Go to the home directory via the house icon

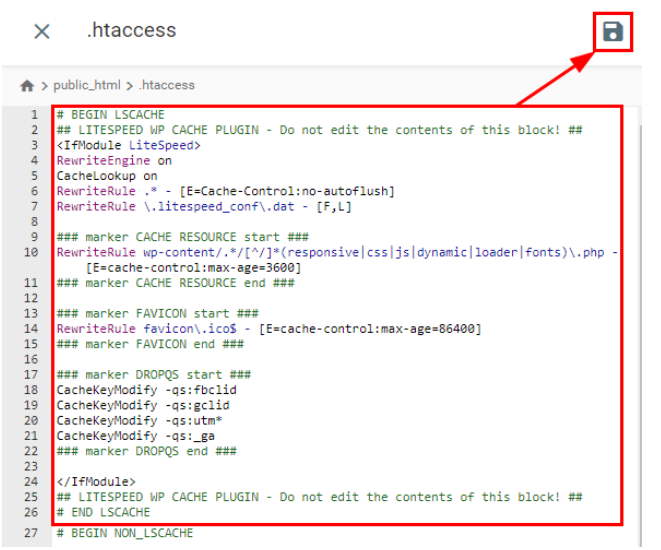27,86
